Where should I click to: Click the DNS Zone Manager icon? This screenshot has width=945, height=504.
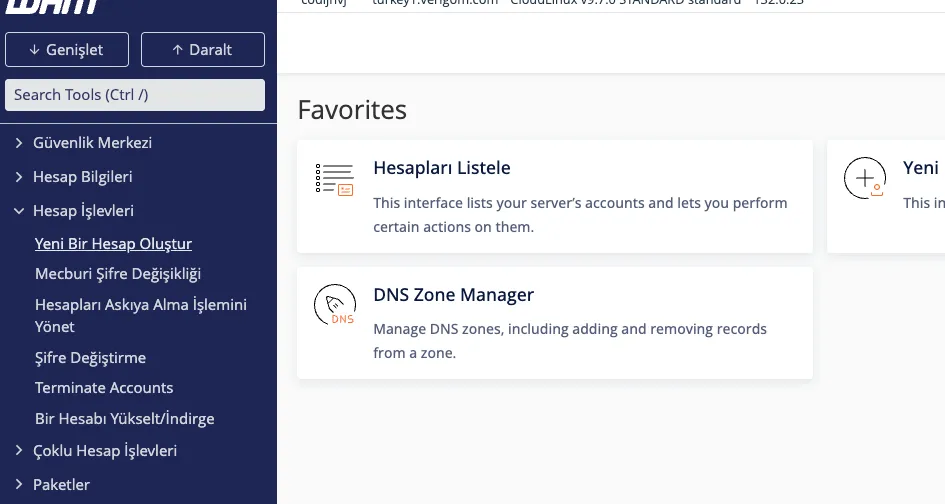click(x=334, y=306)
